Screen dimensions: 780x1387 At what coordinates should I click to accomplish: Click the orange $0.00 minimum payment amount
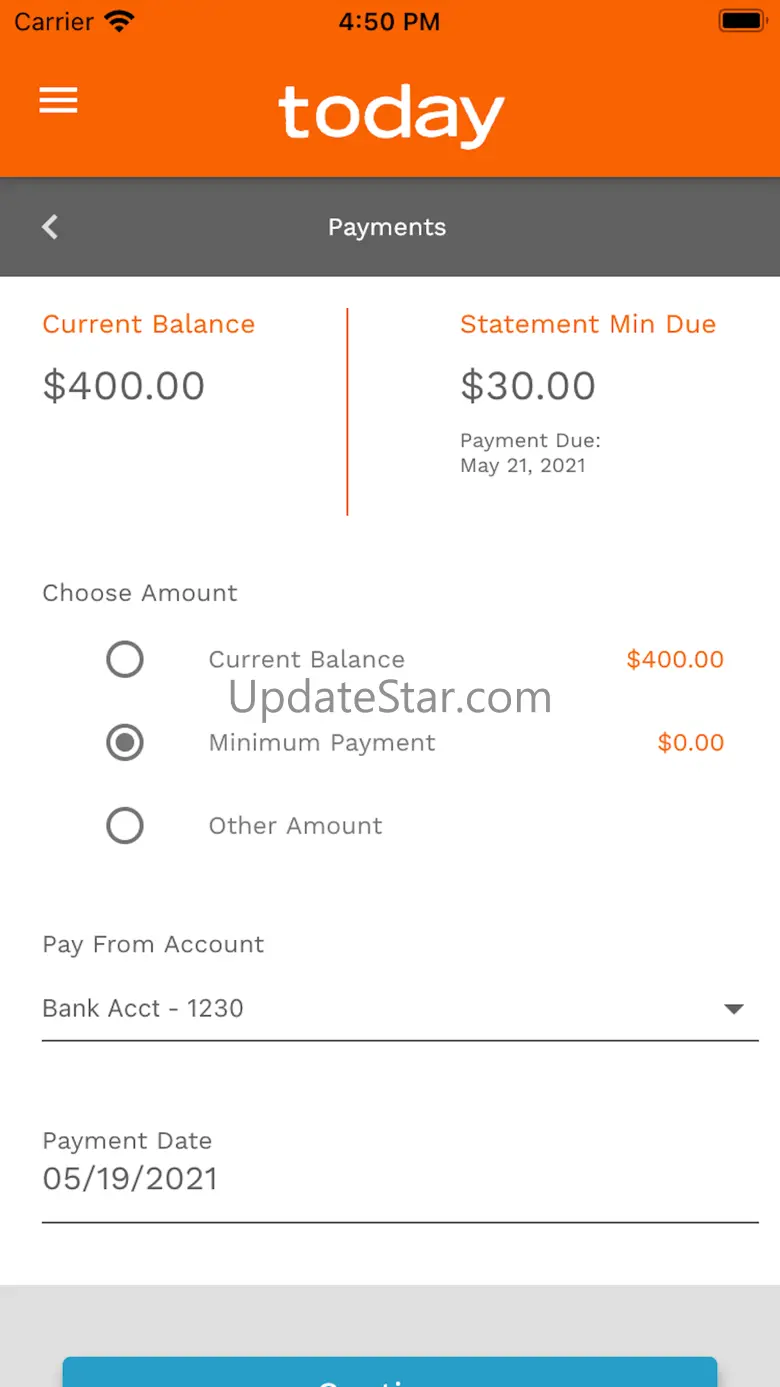[x=691, y=743]
